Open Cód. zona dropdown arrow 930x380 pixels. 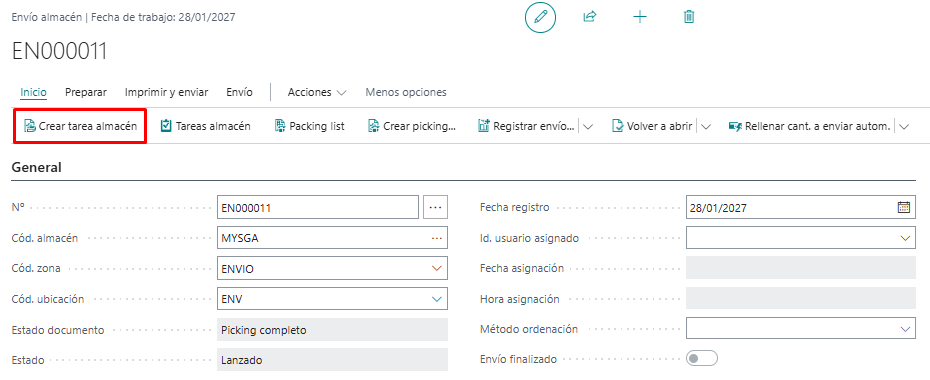(x=437, y=269)
